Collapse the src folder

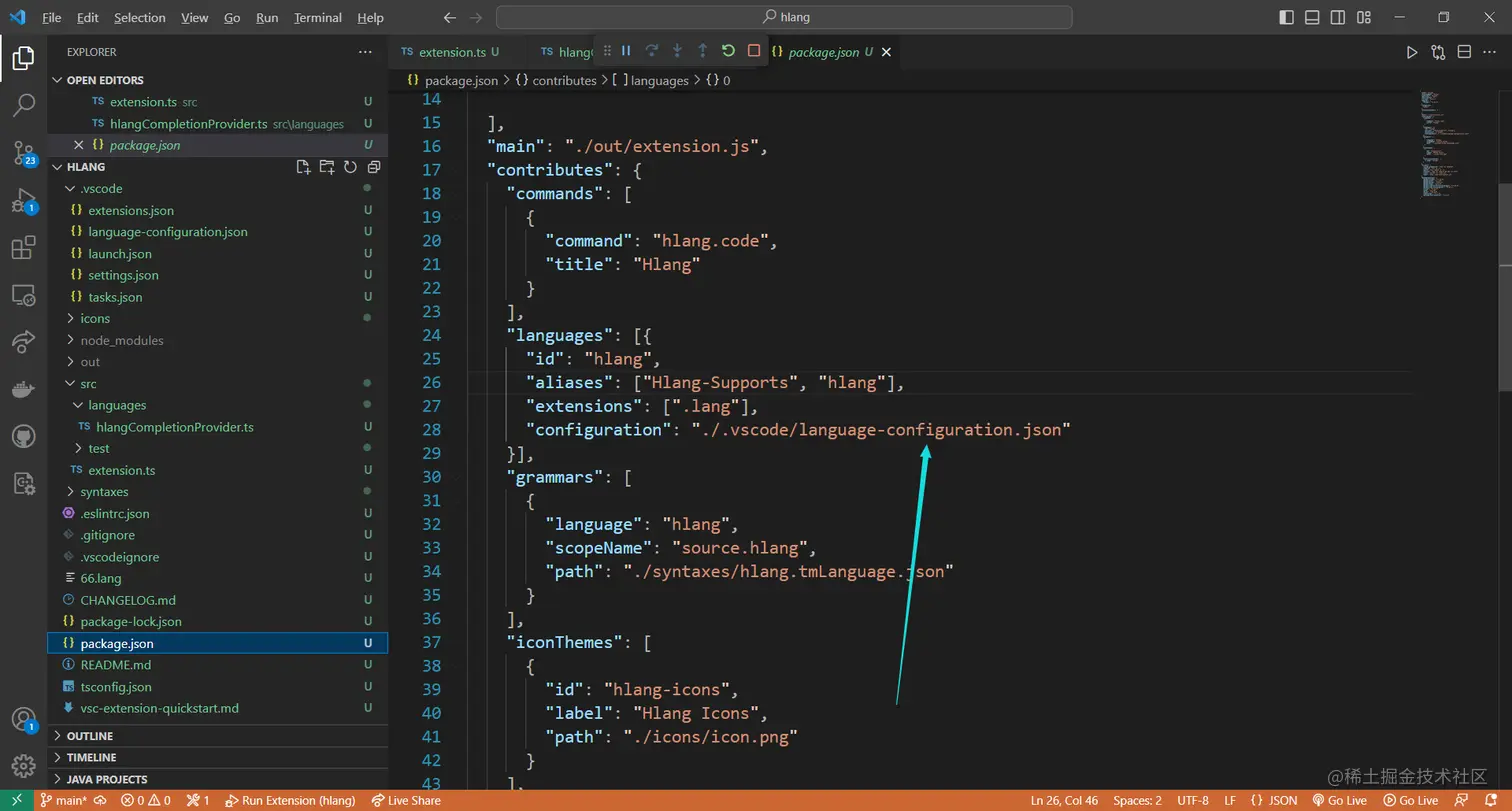pos(218,383)
